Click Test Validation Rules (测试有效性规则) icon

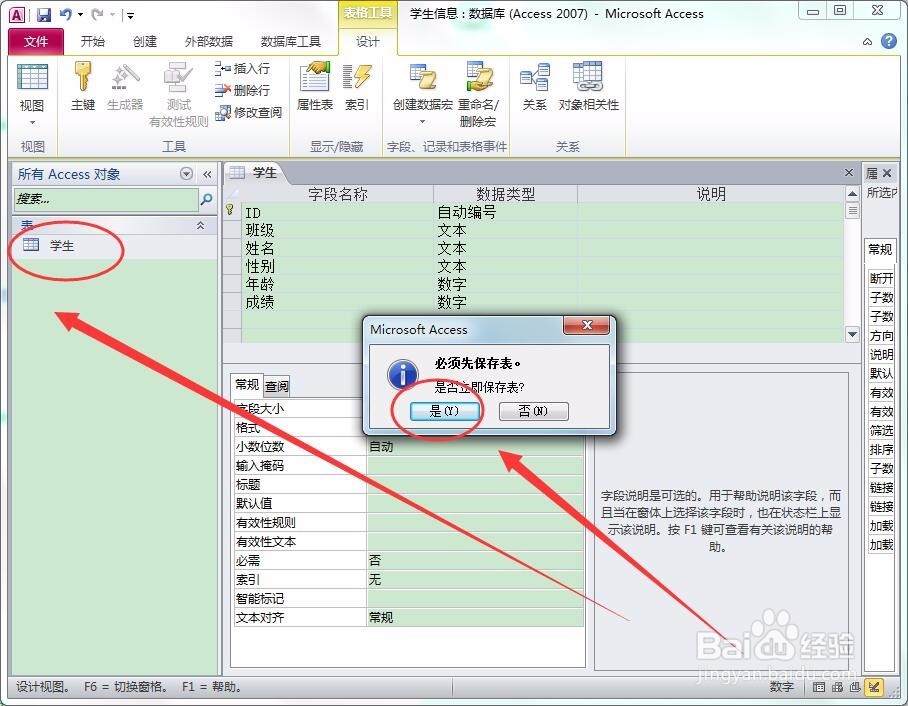click(178, 94)
